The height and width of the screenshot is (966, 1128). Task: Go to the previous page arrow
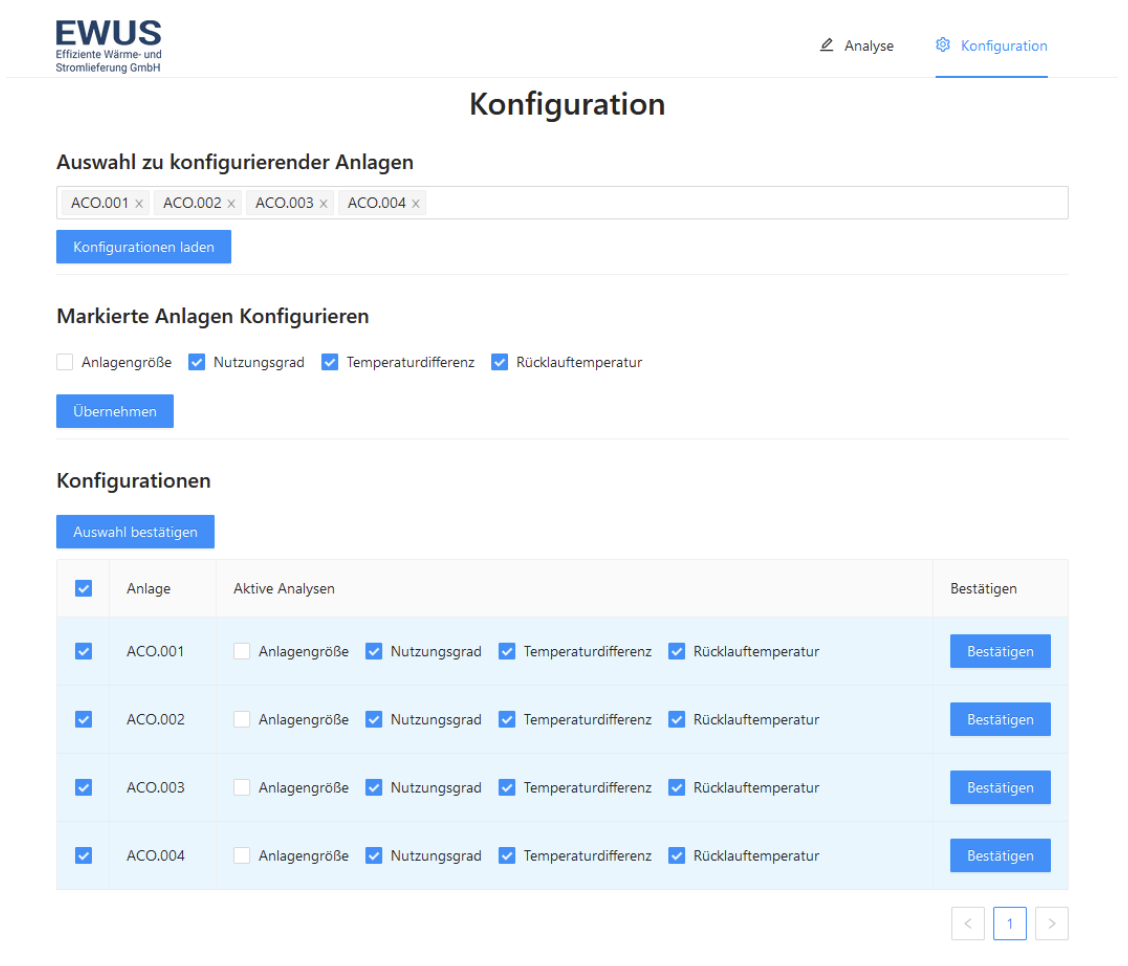coord(967,924)
